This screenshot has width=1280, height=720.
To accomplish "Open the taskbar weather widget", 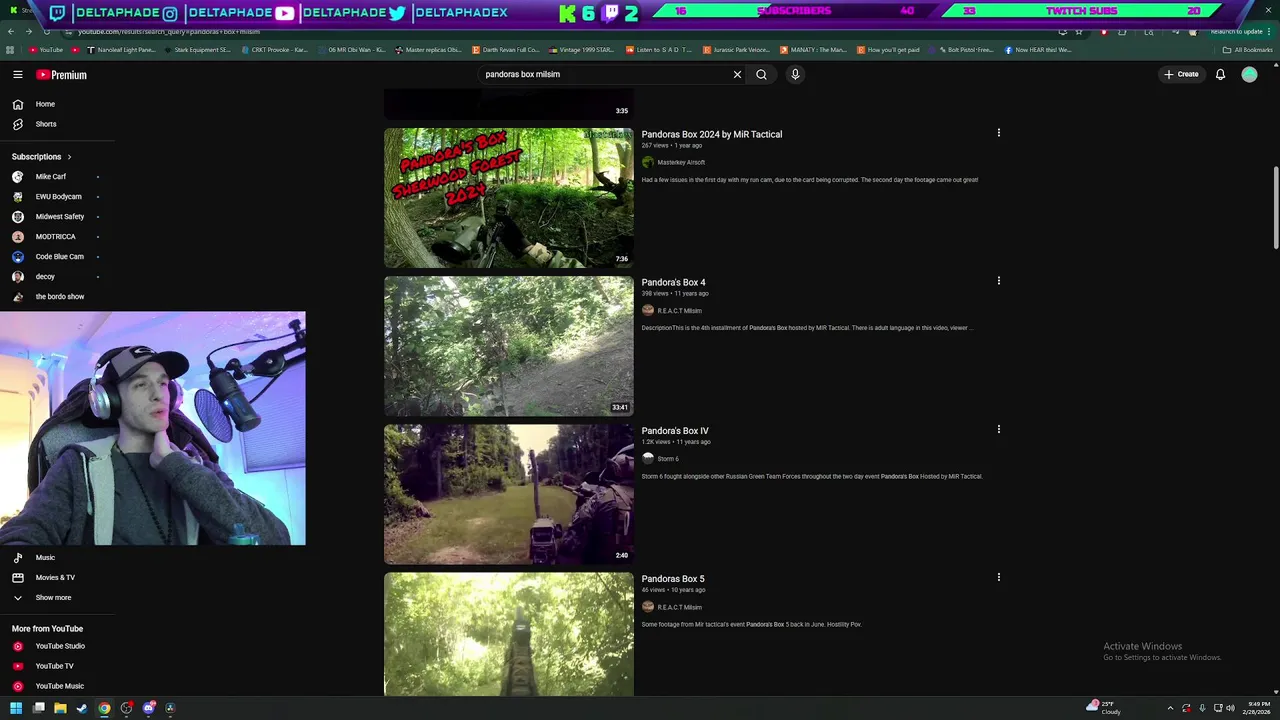I will click(x=1104, y=708).
